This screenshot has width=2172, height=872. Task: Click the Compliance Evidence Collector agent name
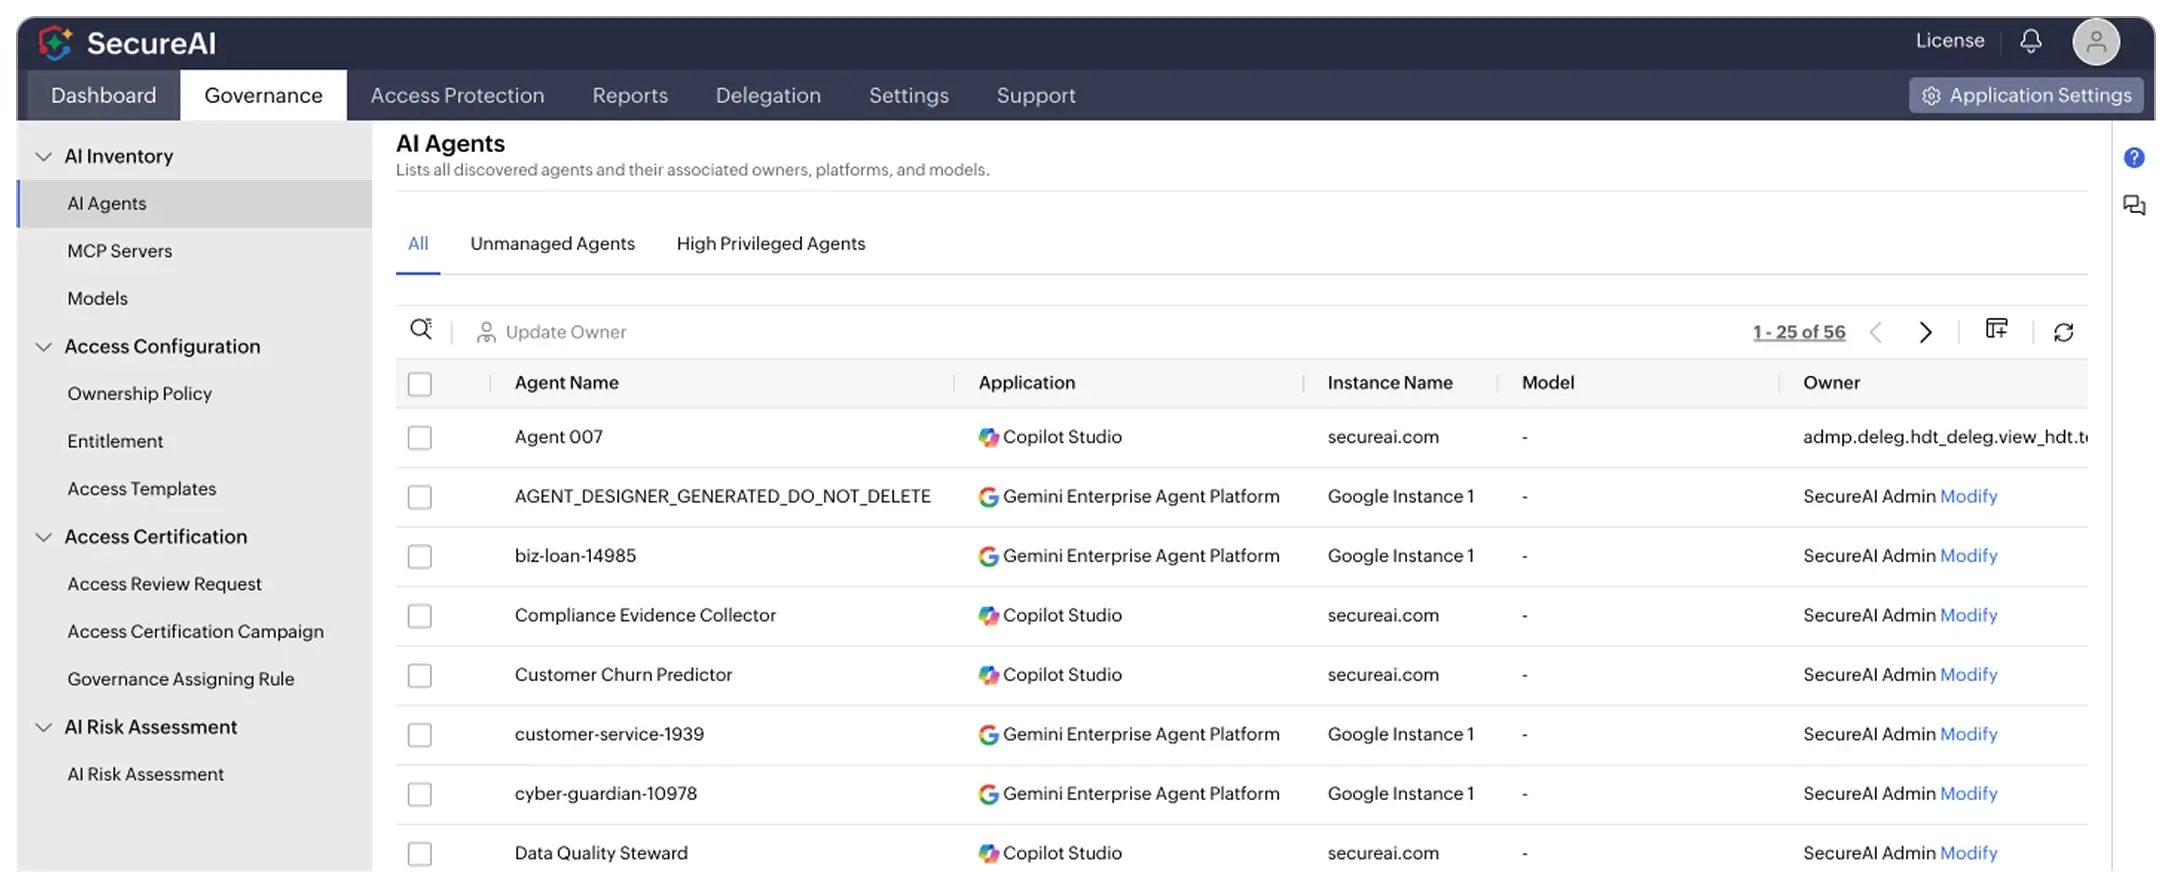[x=645, y=615]
